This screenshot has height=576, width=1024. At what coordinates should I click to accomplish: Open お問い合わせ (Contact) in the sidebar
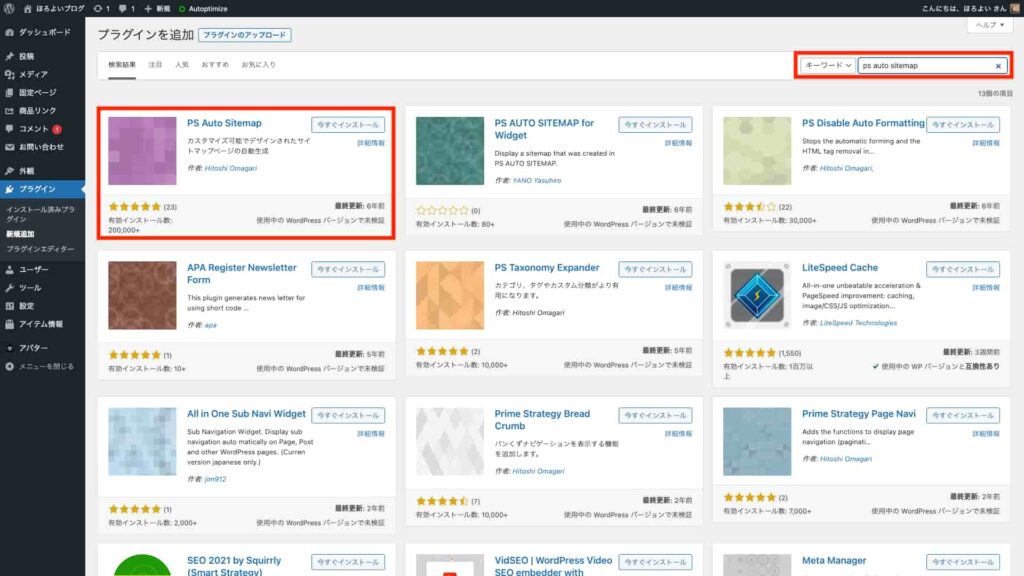[x=42, y=147]
